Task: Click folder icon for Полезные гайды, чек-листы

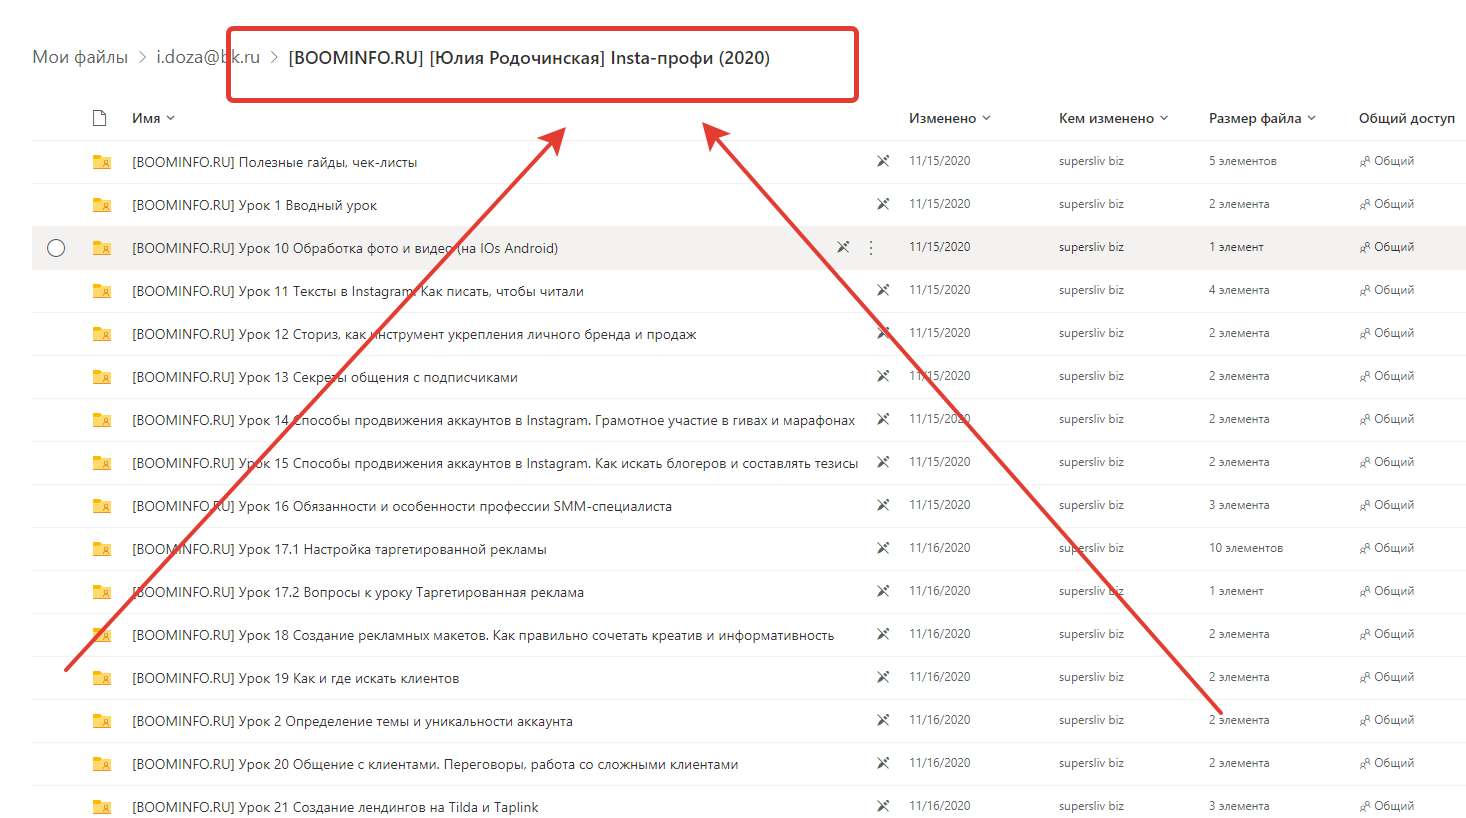Action: point(102,162)
